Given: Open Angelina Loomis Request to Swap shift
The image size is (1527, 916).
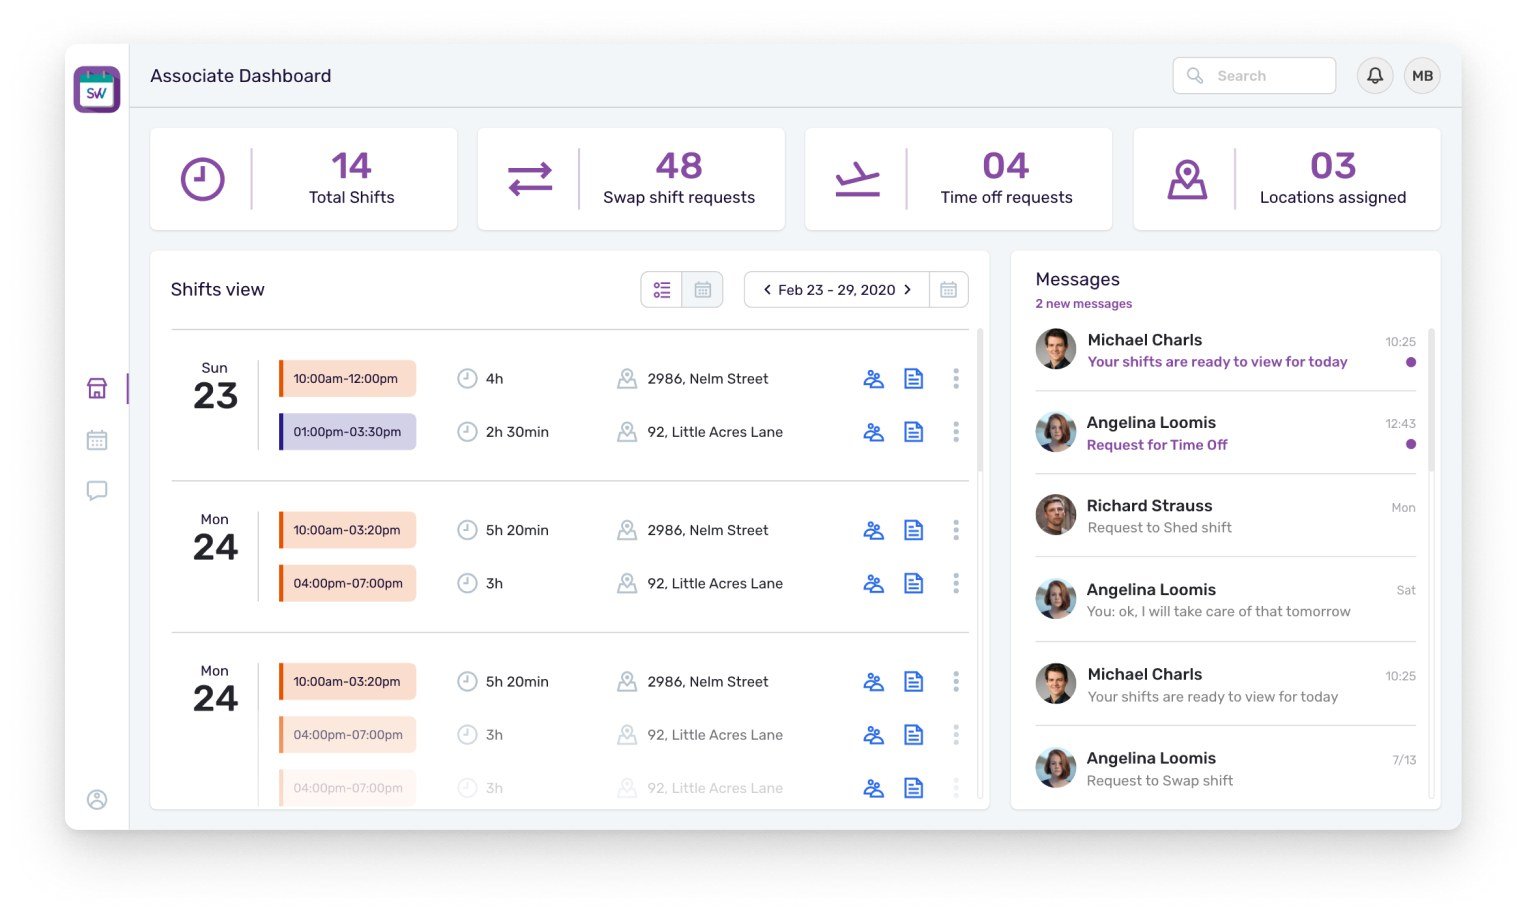Looking at the screenshot, I should (x=1226, y=768).
